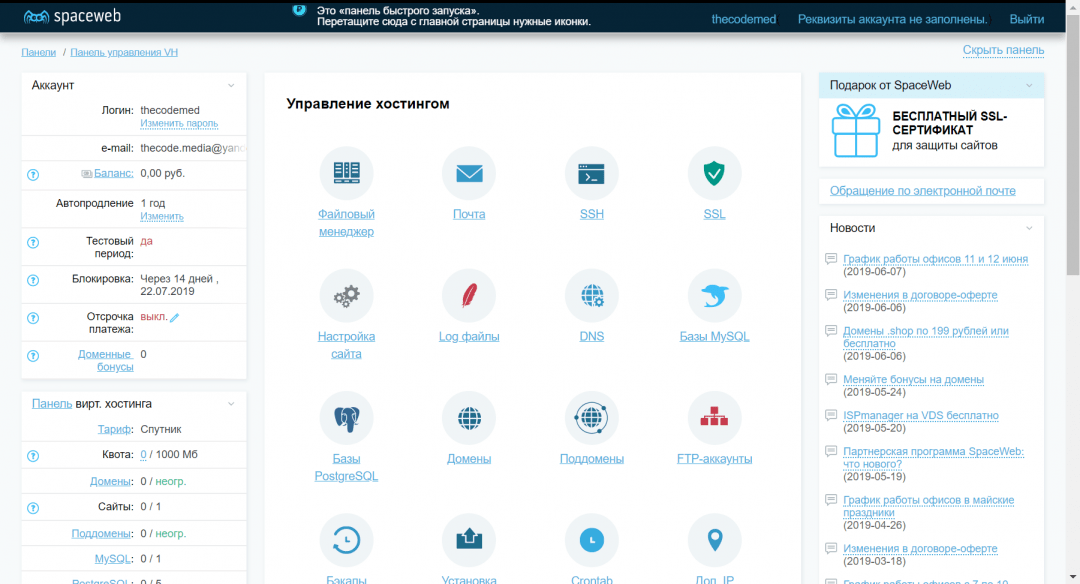
Task: Click the Изменить пароль link
Action: pos(179,123)
